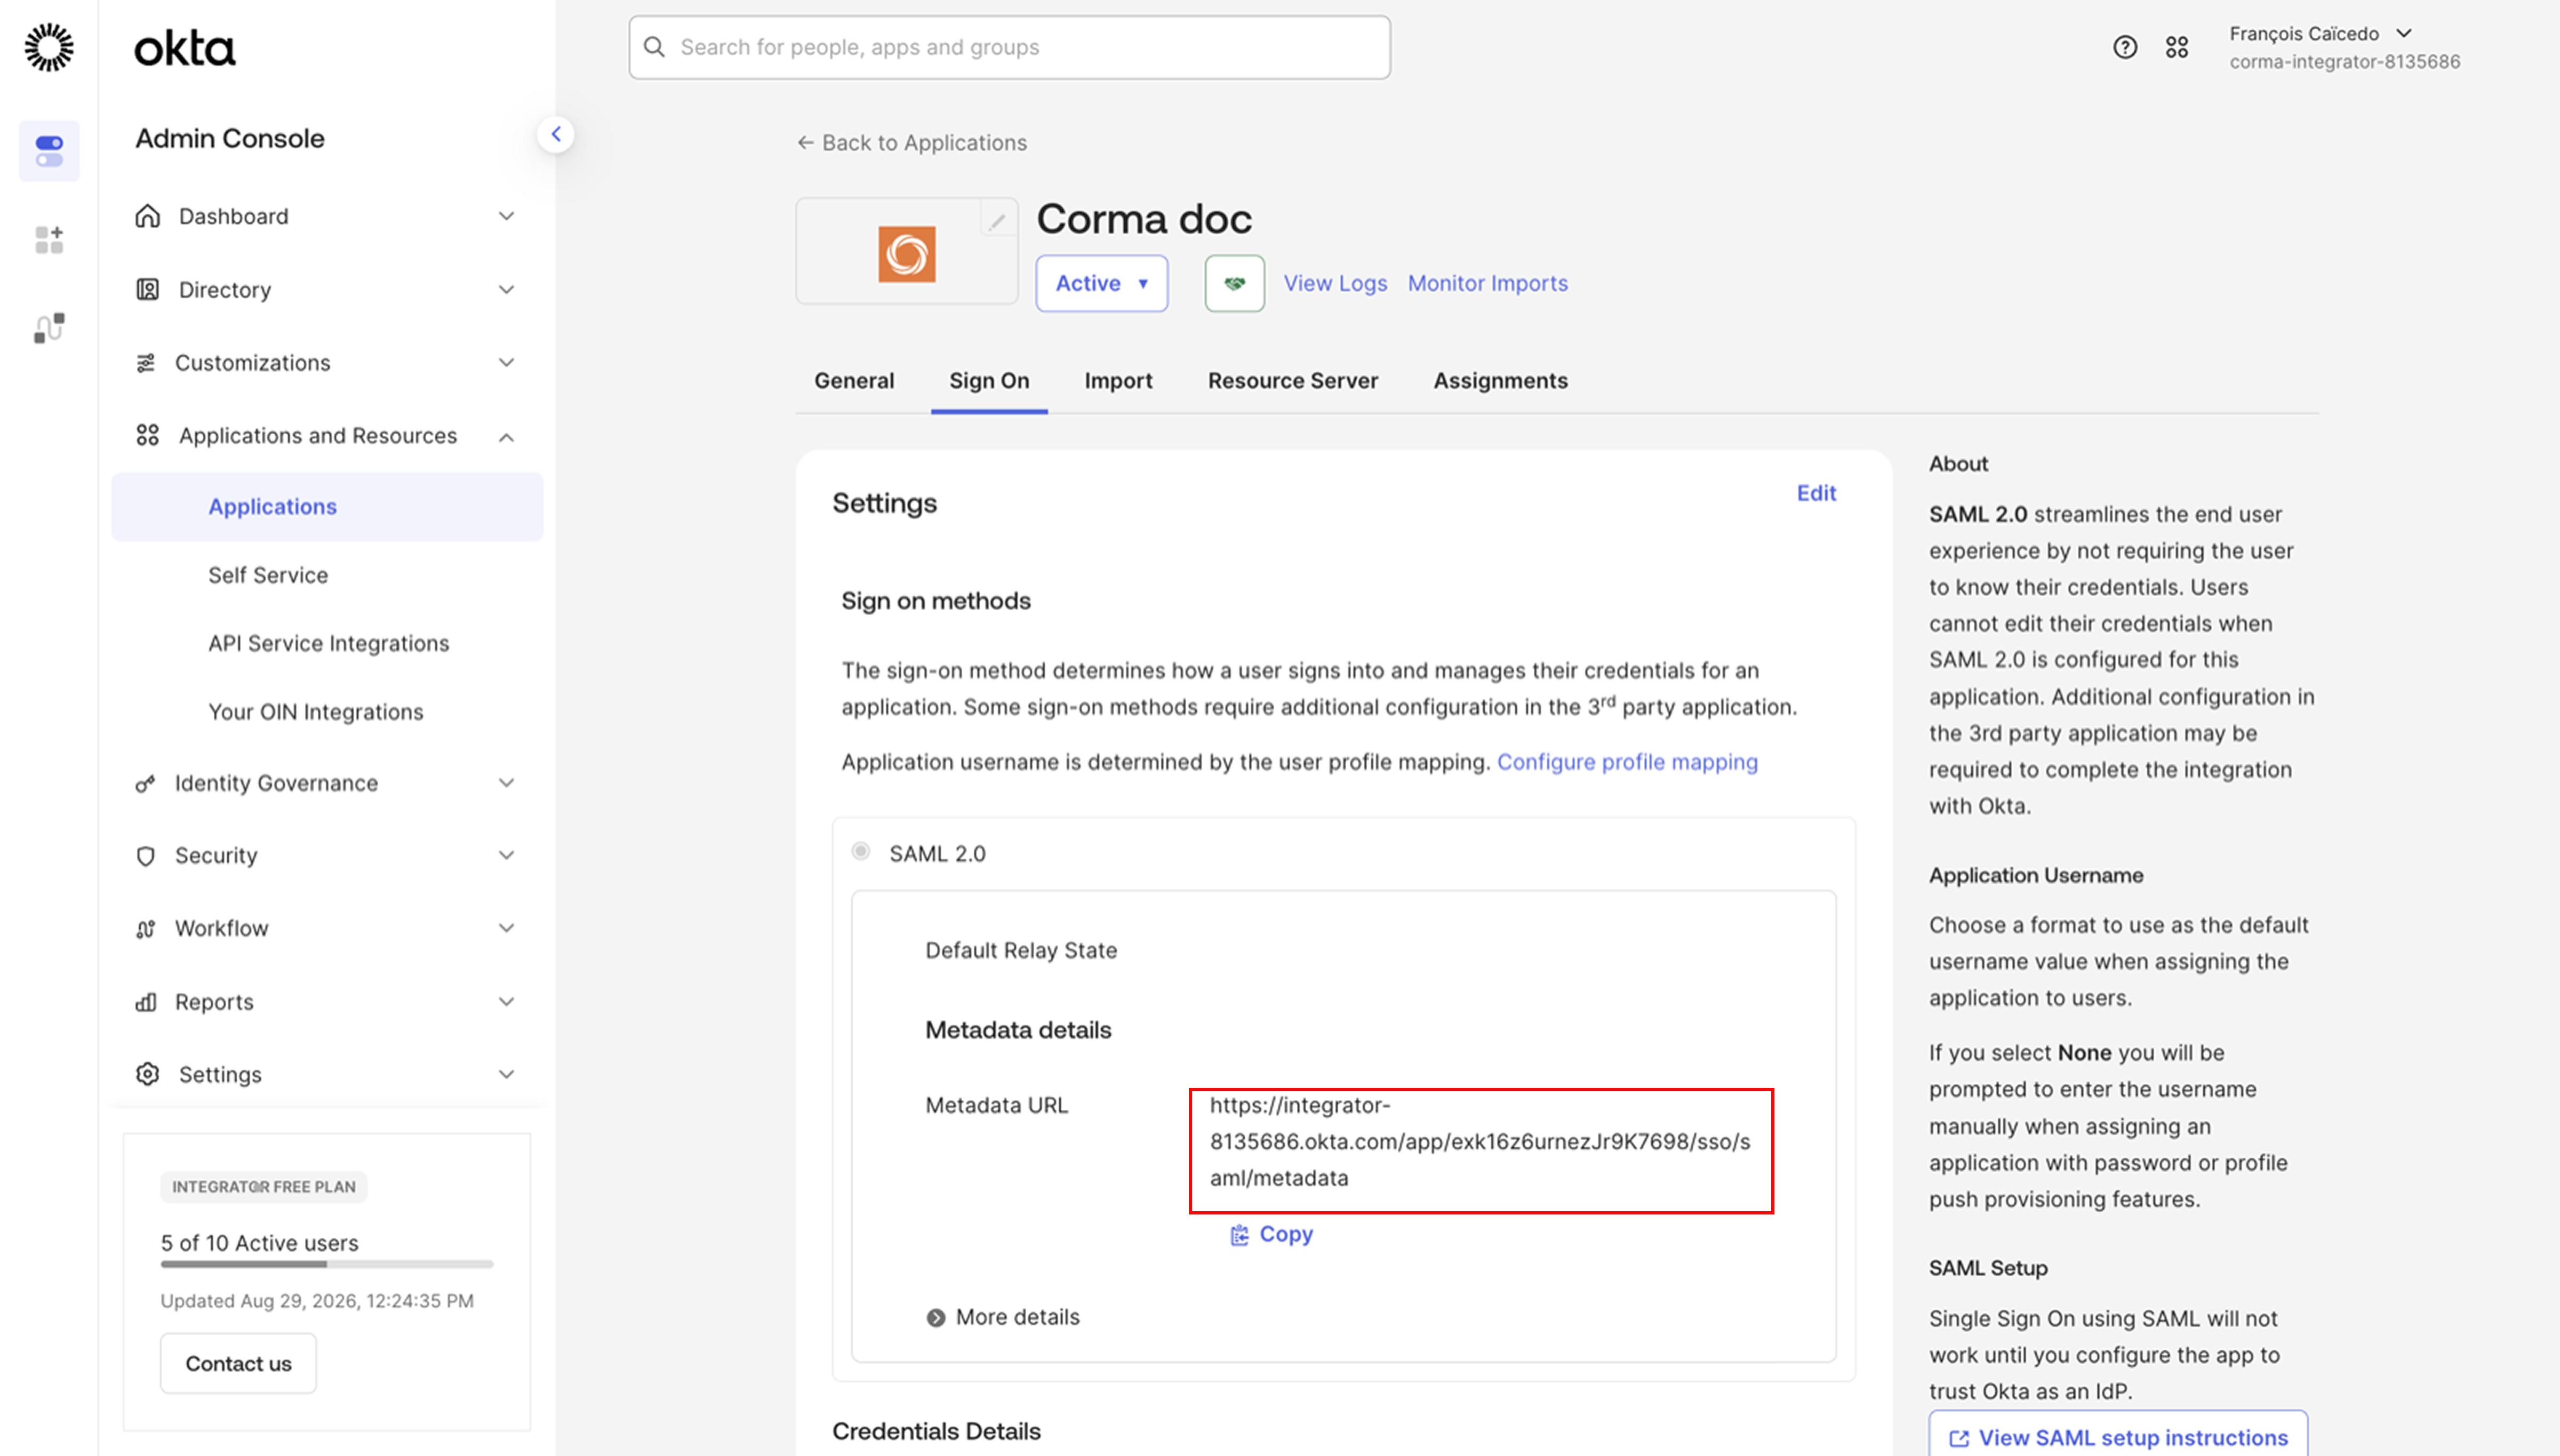This screenshot has height=1456, width=2560.
Task: Click the help question mark icon
Action: (x=2125, y=47)
